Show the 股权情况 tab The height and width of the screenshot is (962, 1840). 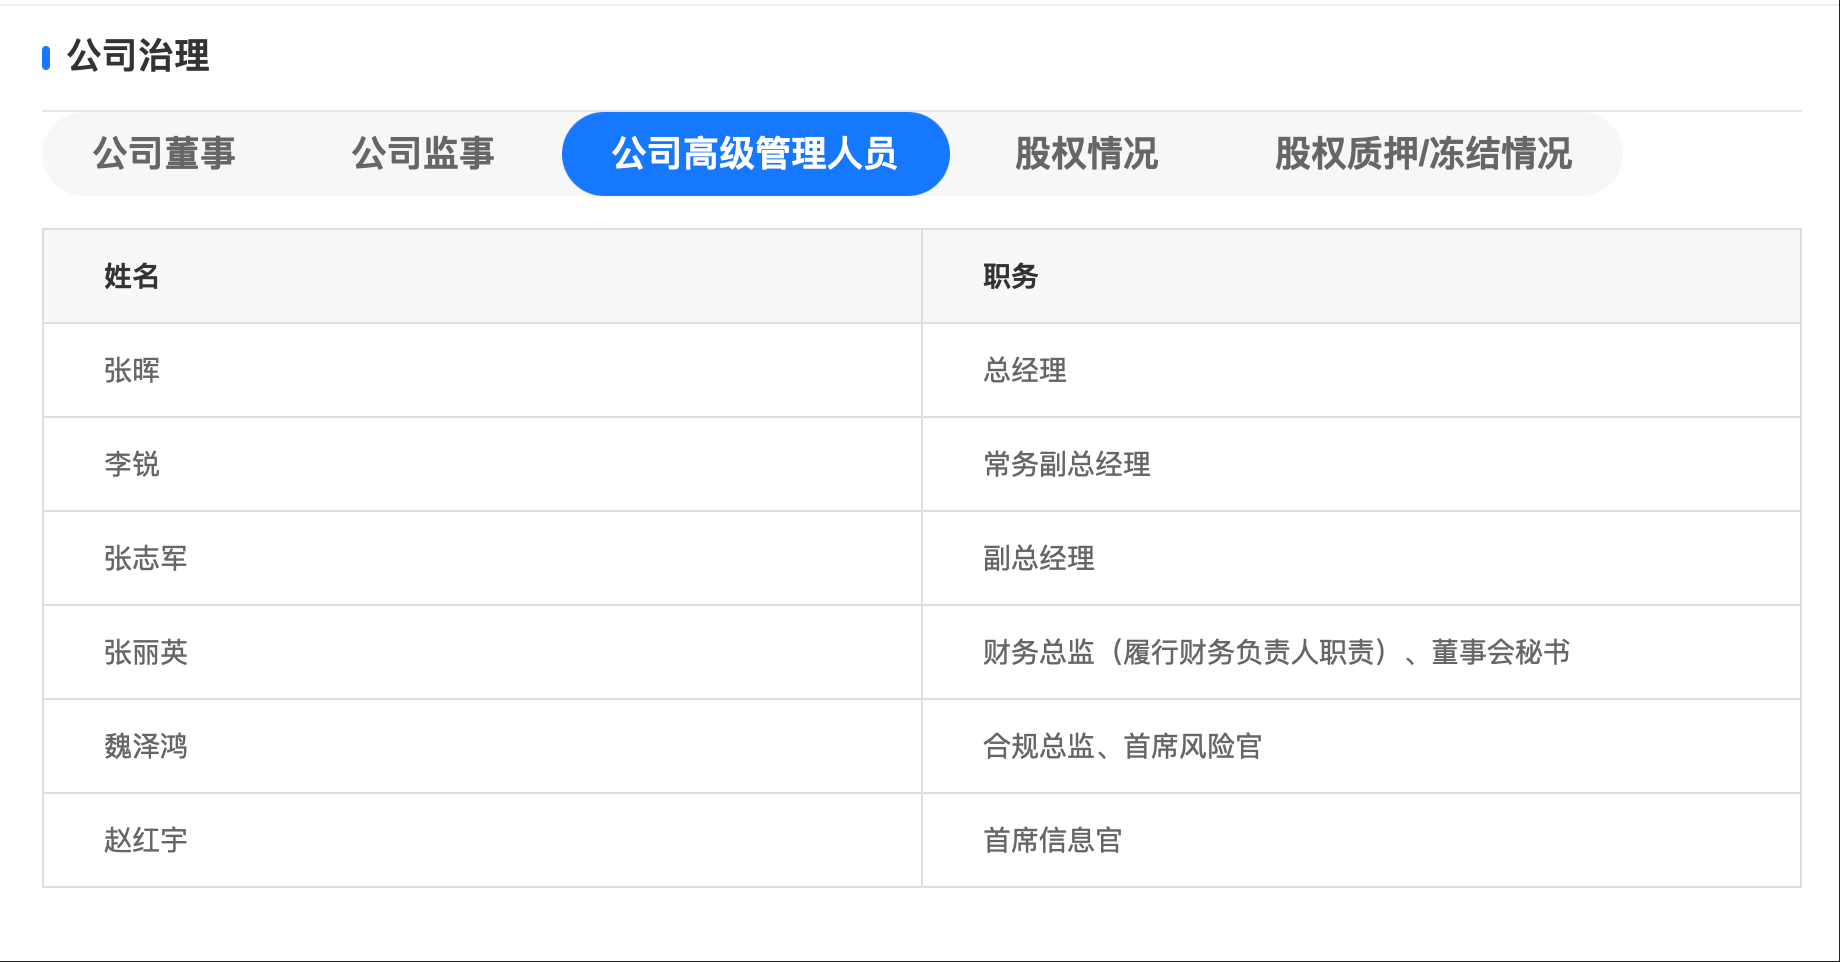[1086, 154]
